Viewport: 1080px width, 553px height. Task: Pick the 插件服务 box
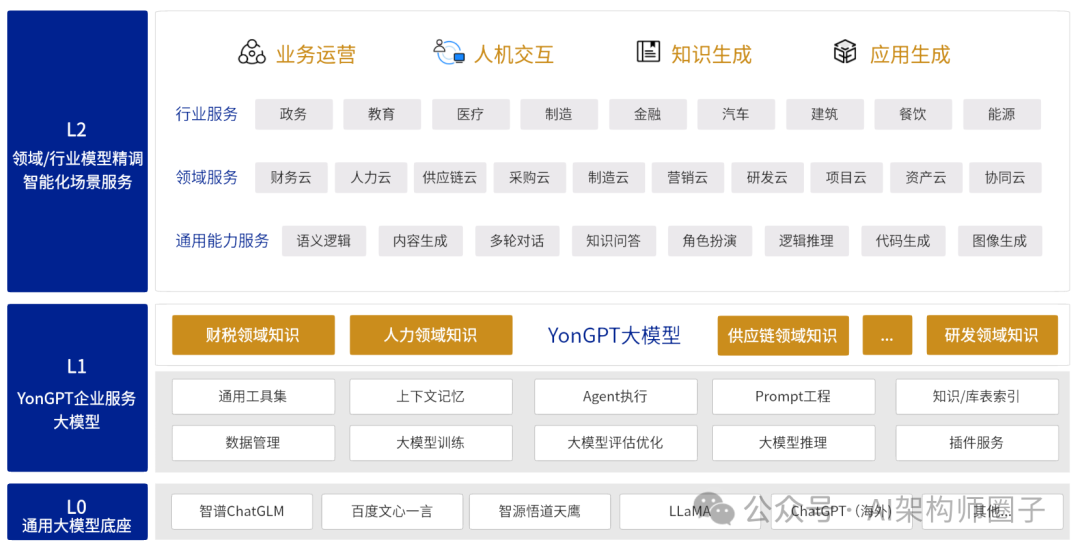[977, 443]
